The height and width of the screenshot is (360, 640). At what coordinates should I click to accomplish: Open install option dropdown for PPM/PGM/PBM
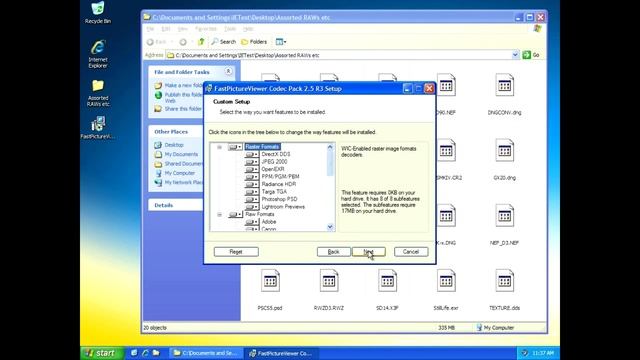pyautogui.click(x=251, y=177)
